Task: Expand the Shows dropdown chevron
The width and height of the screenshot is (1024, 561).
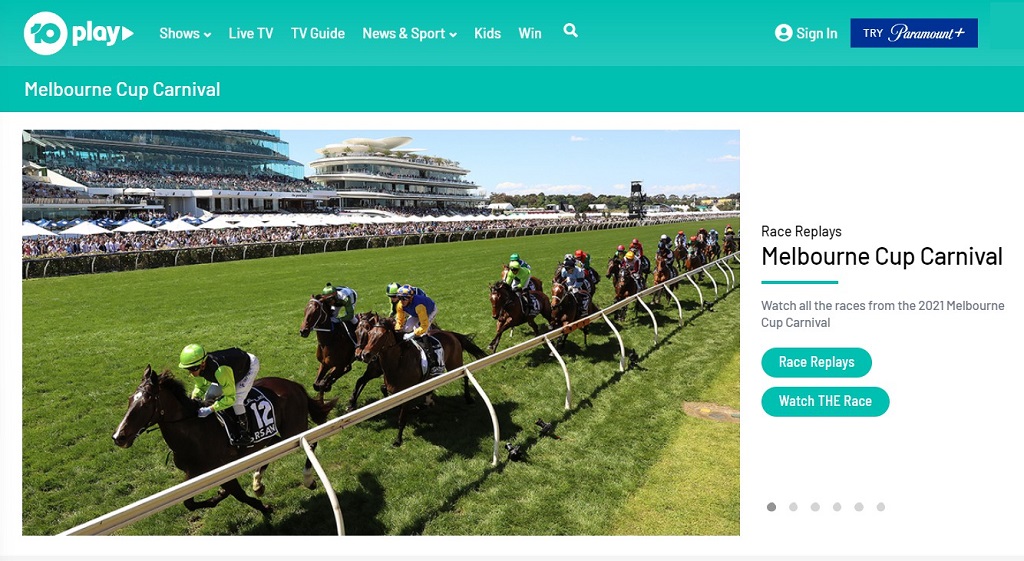Action: point(207,35)
